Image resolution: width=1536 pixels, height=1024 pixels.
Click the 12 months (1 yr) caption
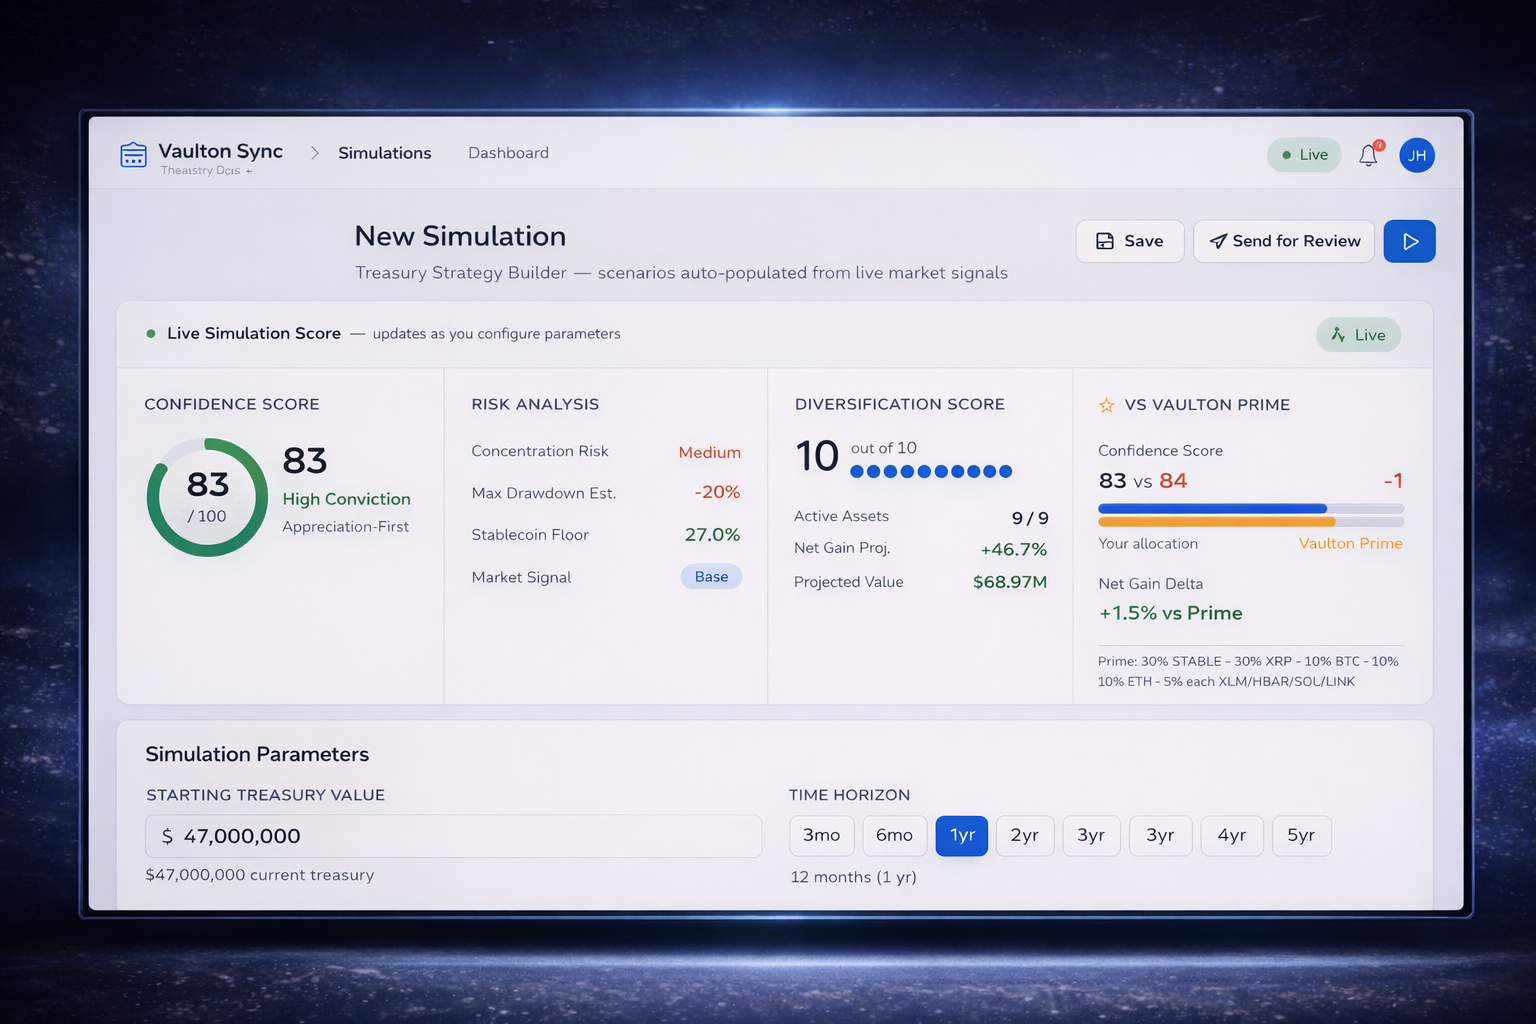coord(853,877)
